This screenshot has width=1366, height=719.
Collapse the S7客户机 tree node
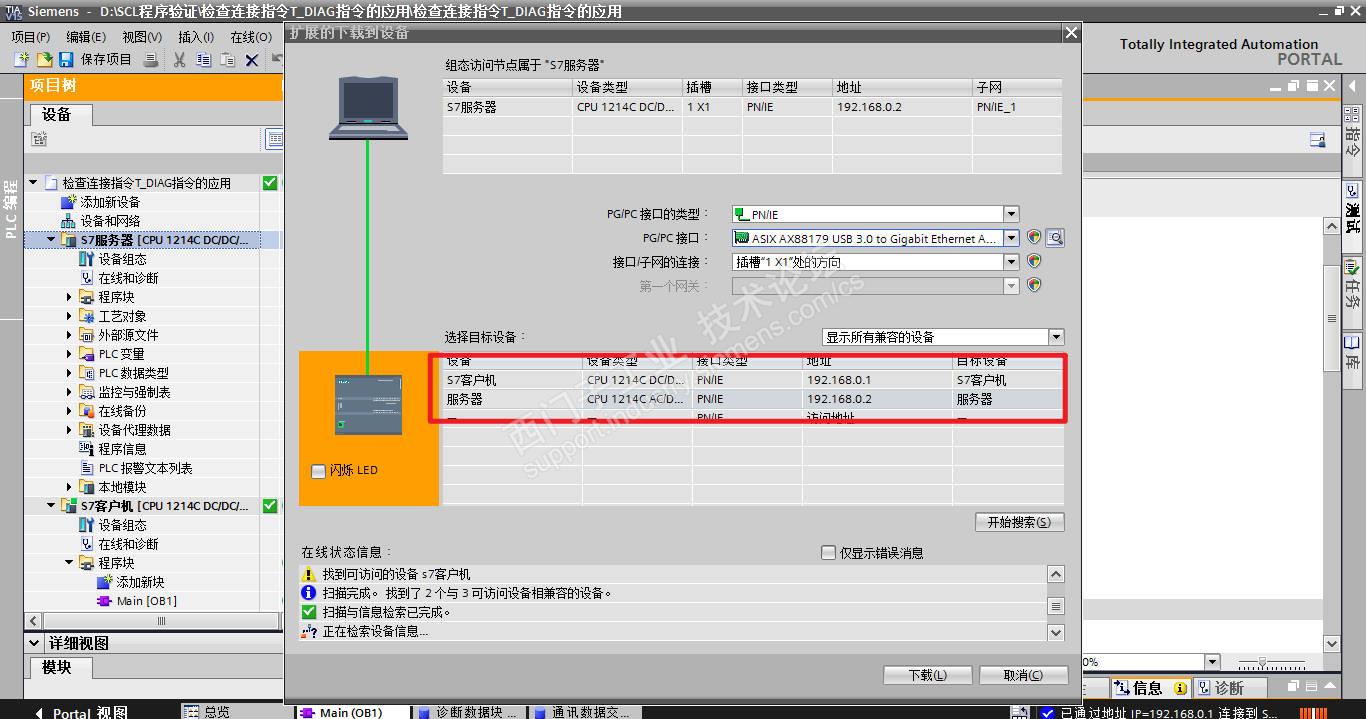click(x=51, y=506)
